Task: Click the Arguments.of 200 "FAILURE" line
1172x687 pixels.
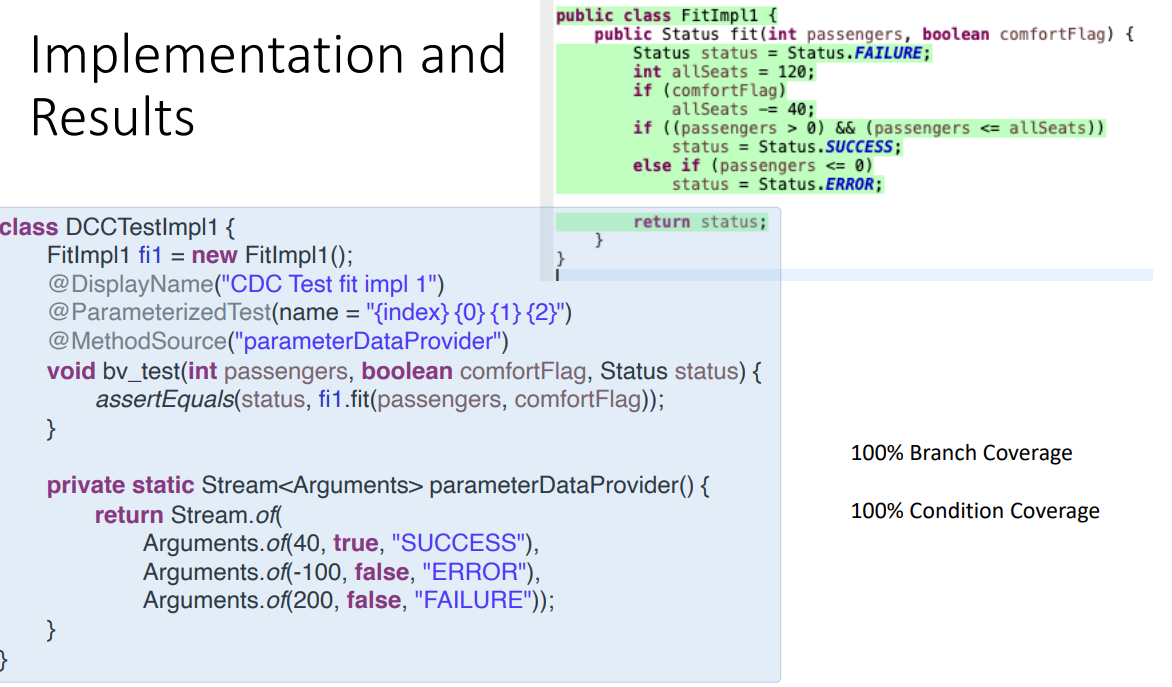Action: click(348, 601)
